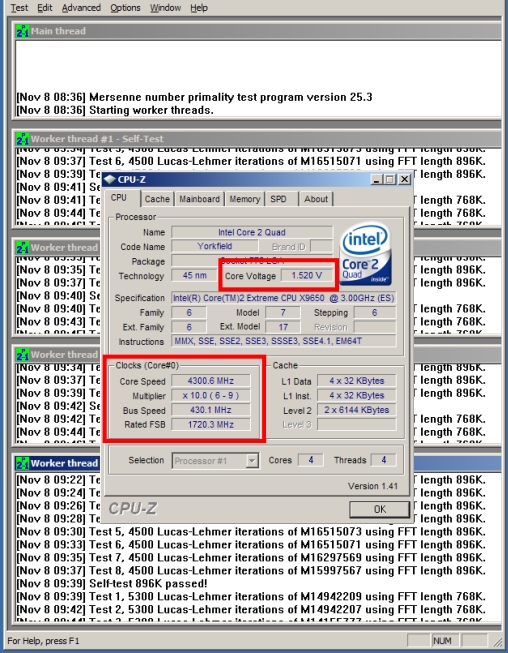The height and width of the screenshot is (653, 508).
Task: Click the Core Speed value field
Action: 211,381
